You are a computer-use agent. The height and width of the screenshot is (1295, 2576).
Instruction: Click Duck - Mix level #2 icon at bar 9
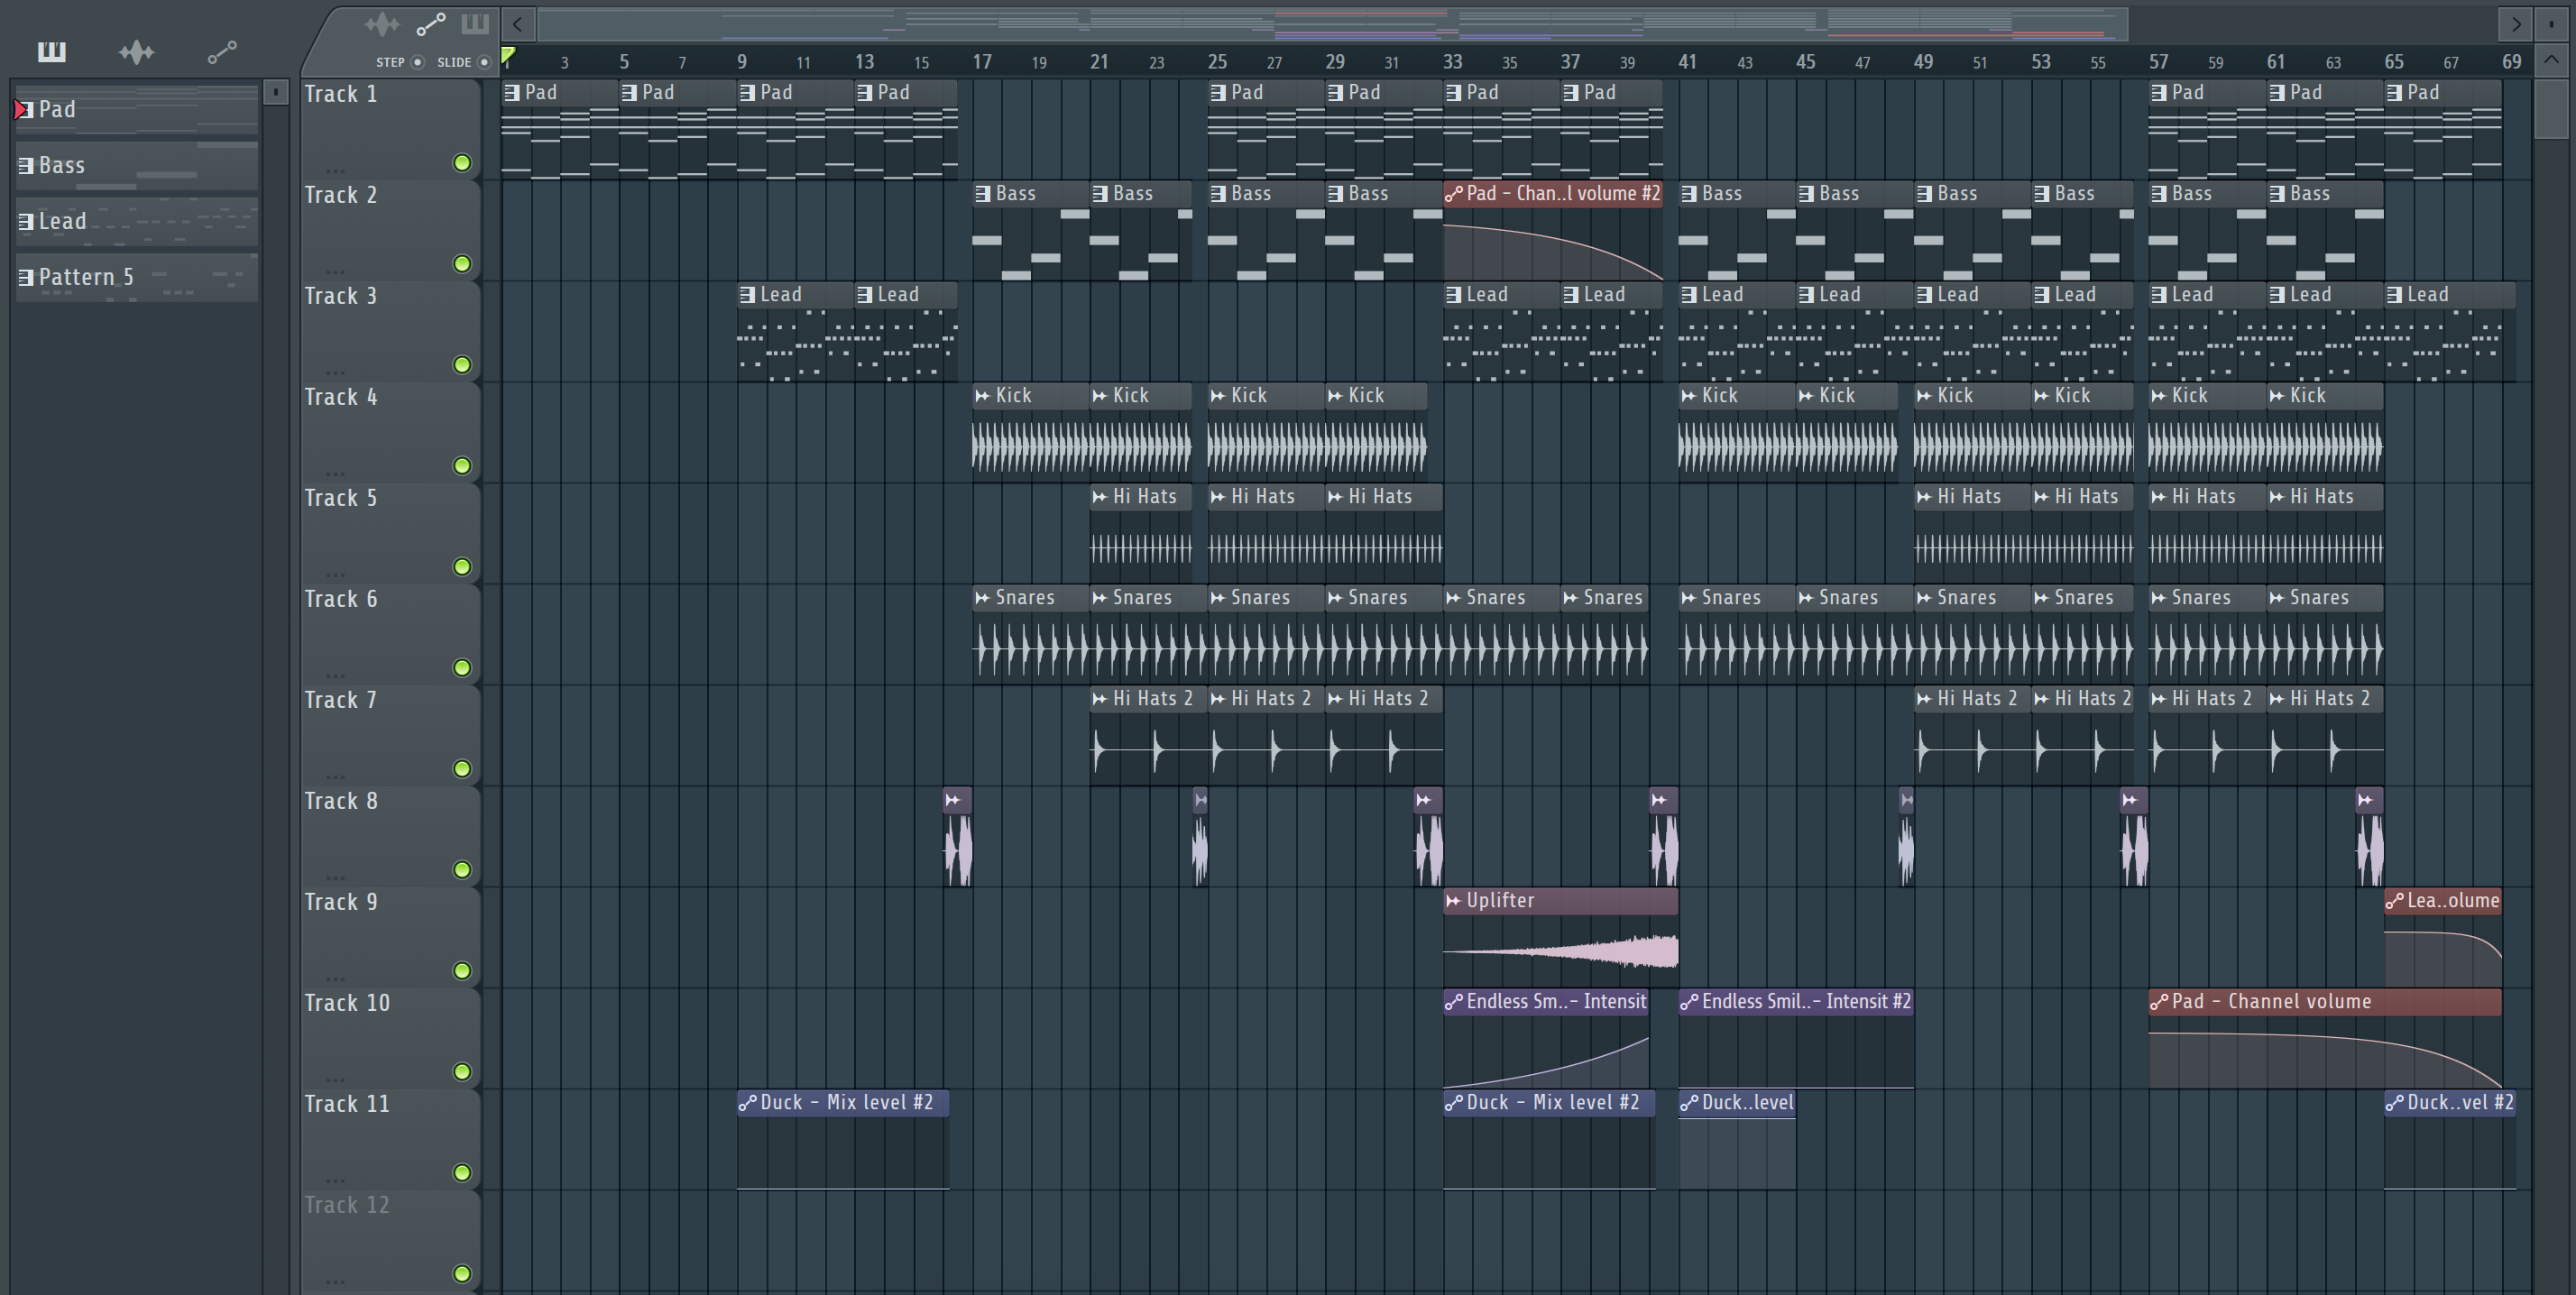click(x=747, y=1103)
